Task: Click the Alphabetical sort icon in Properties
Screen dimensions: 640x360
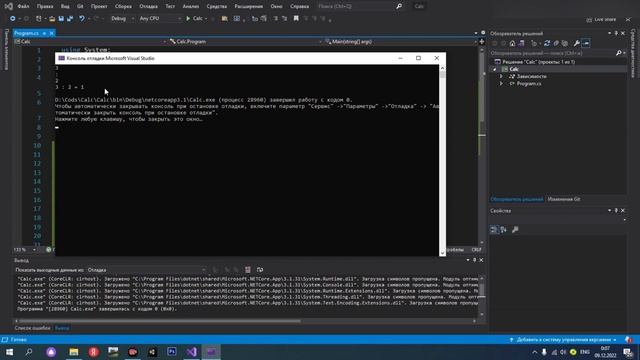Action: [504, 230]
